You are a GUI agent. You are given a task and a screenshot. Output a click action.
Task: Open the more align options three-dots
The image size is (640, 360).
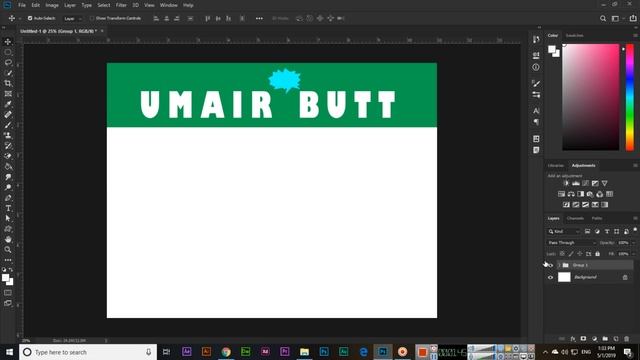tap(259, 18)
